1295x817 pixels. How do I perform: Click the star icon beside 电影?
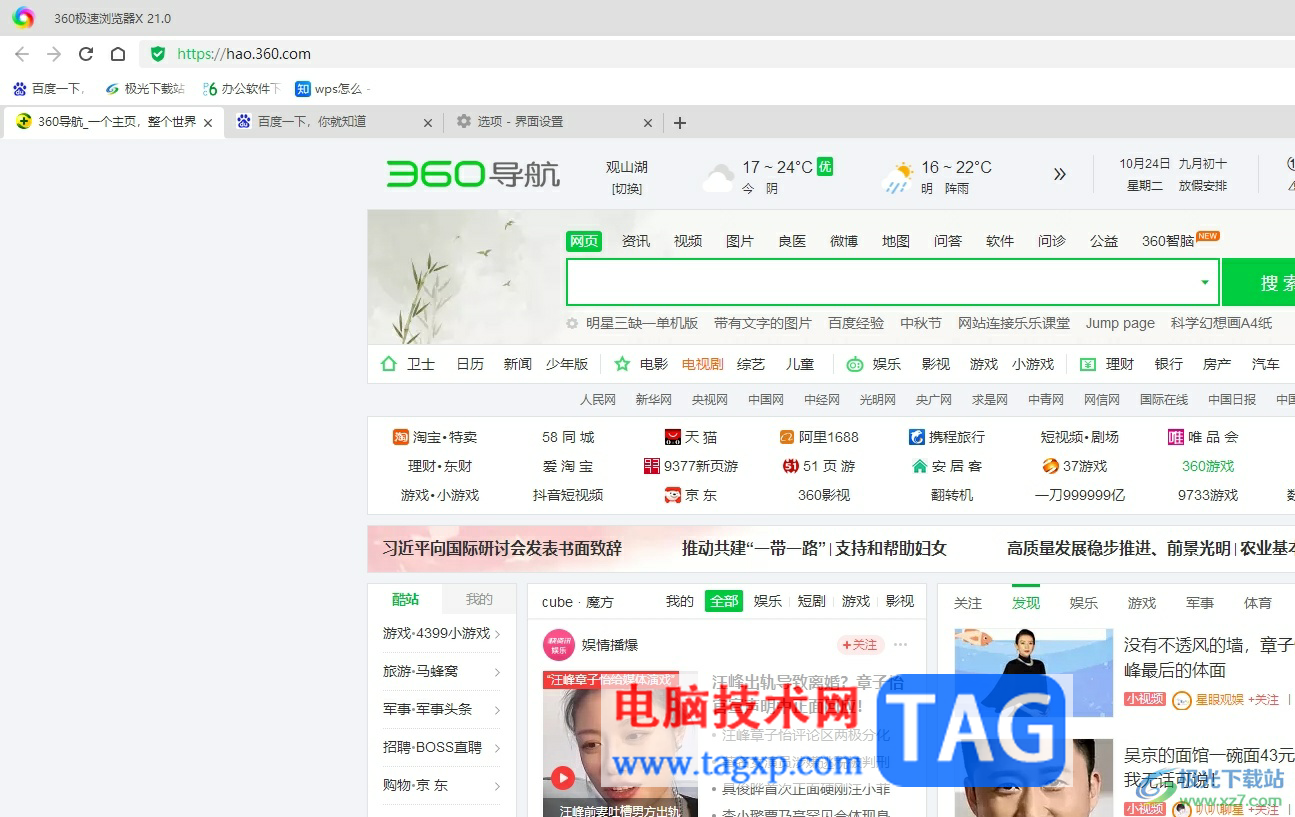click(622, 364)
